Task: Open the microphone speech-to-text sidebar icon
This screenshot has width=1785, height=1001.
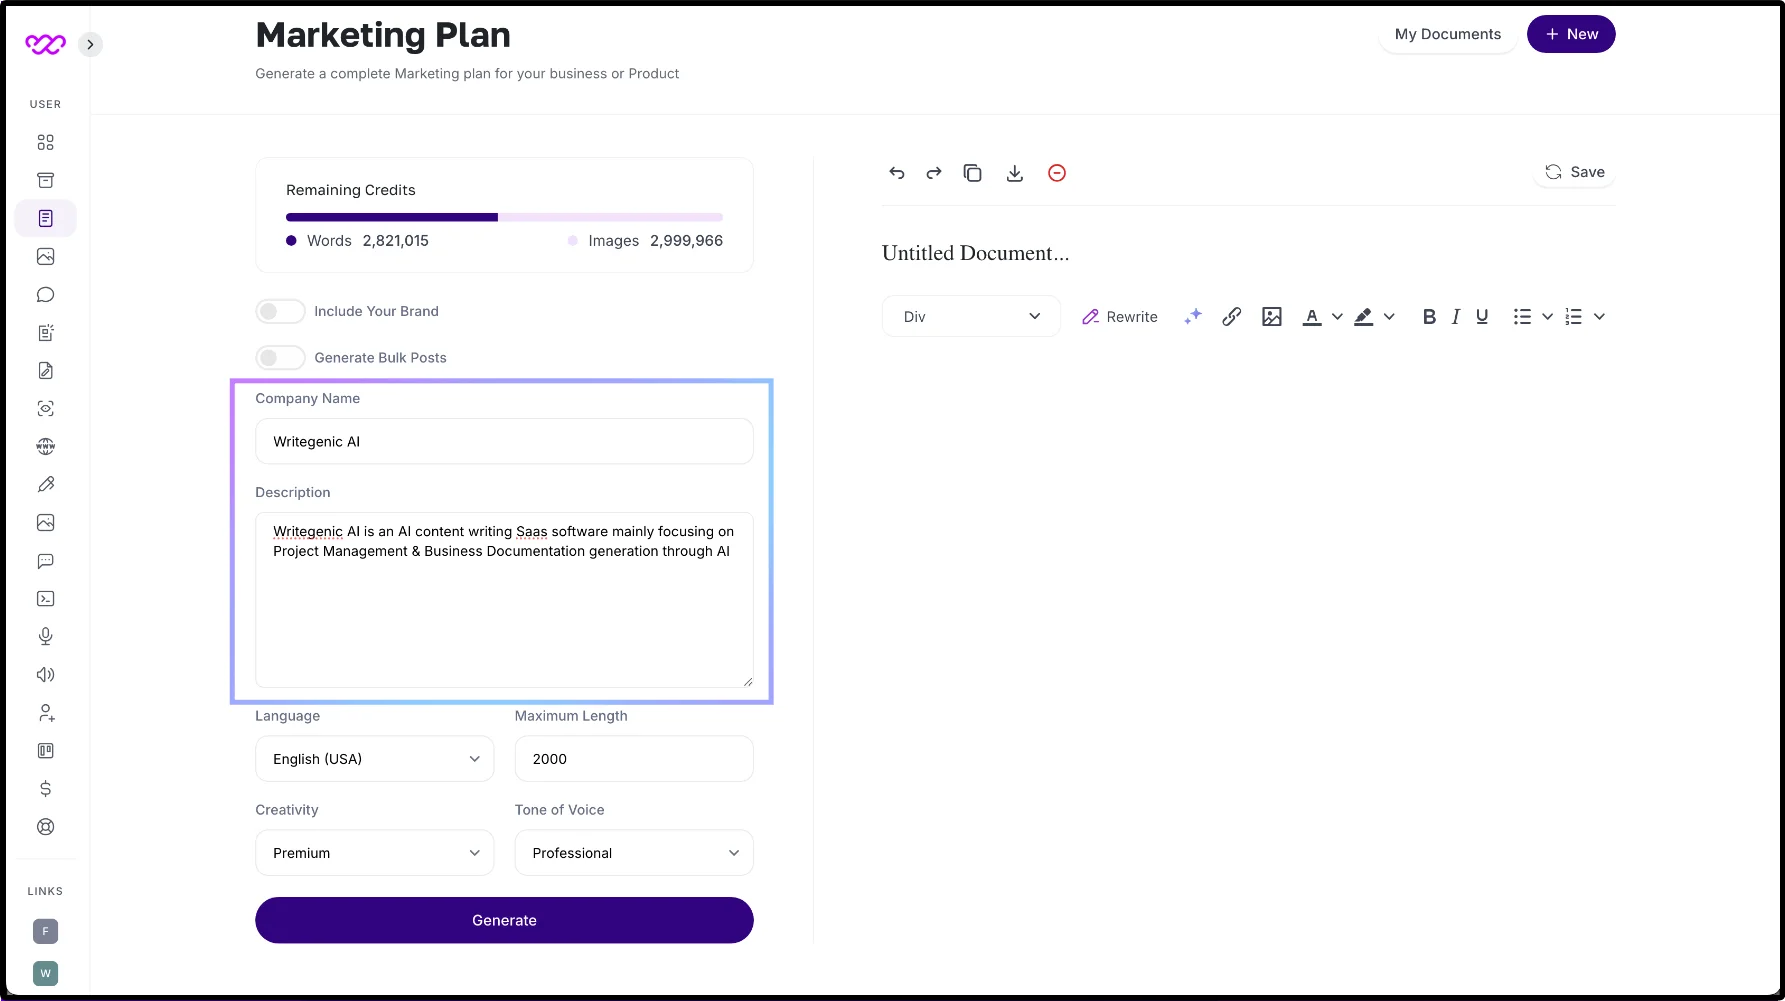Action: (x=45, y=636)
